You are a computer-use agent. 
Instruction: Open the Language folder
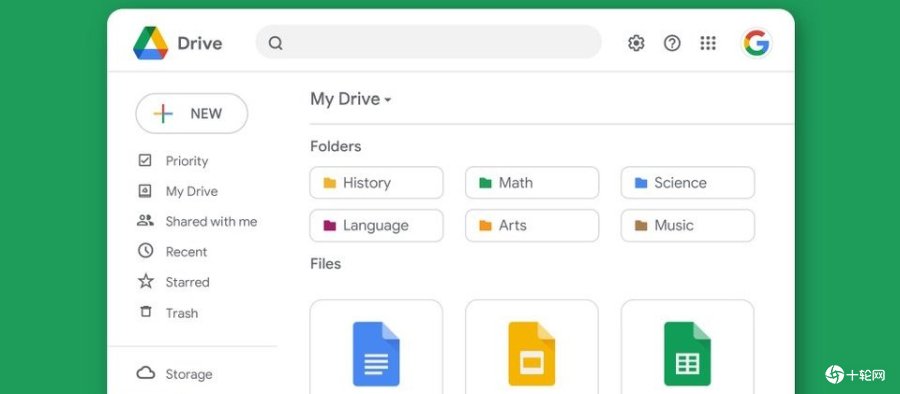(377, 225)
